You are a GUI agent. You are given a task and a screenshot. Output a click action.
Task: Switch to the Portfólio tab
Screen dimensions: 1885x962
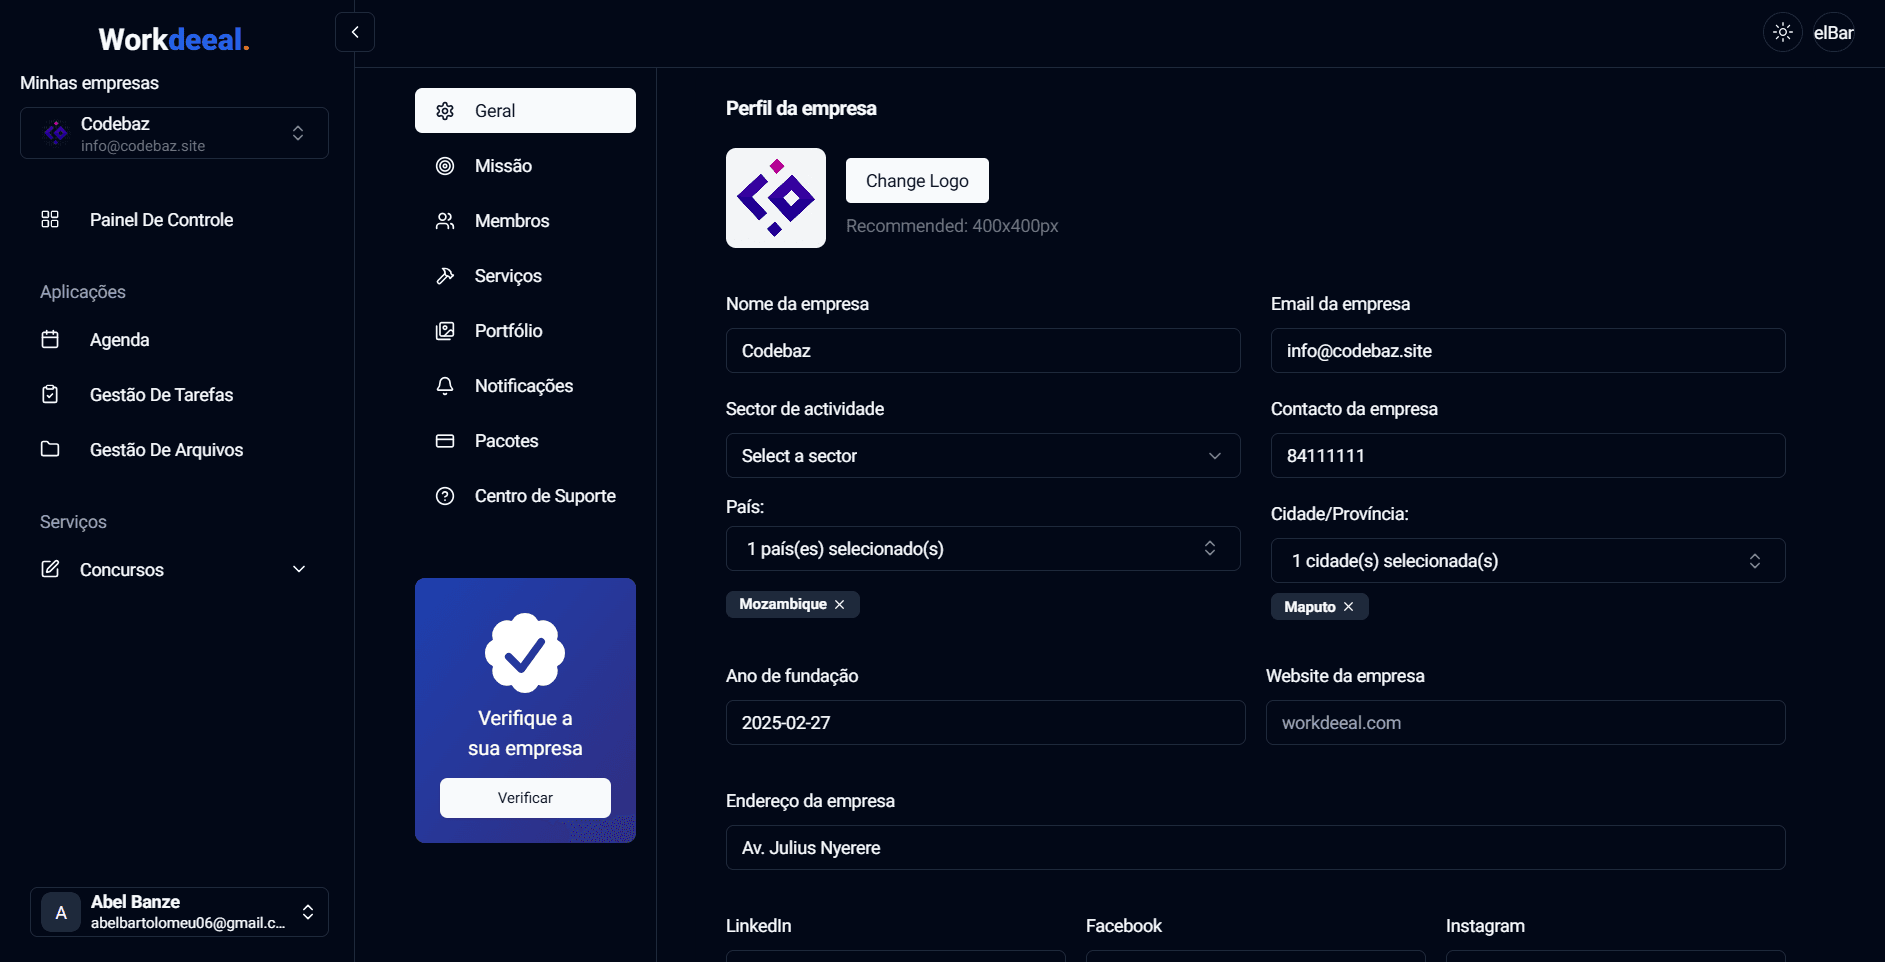525,331
